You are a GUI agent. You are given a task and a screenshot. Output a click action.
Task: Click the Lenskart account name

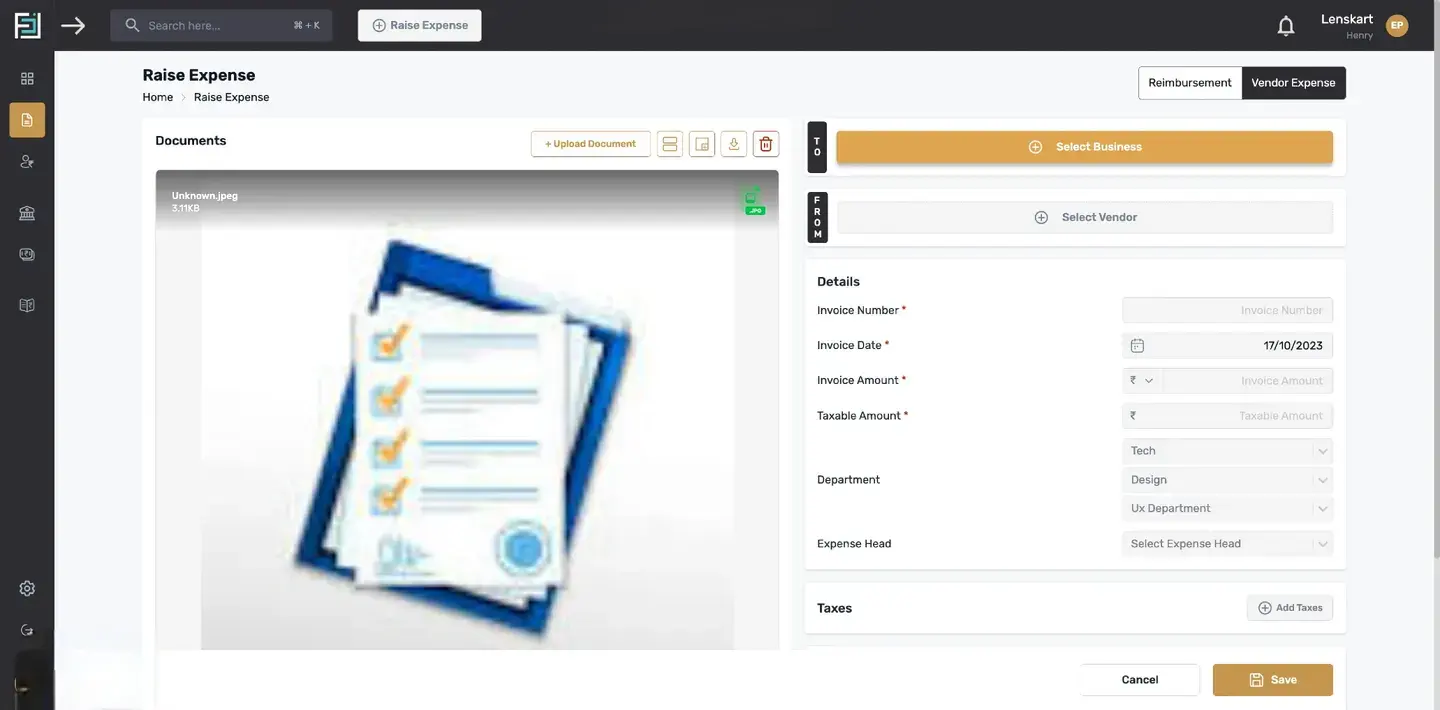(1346, 20)
